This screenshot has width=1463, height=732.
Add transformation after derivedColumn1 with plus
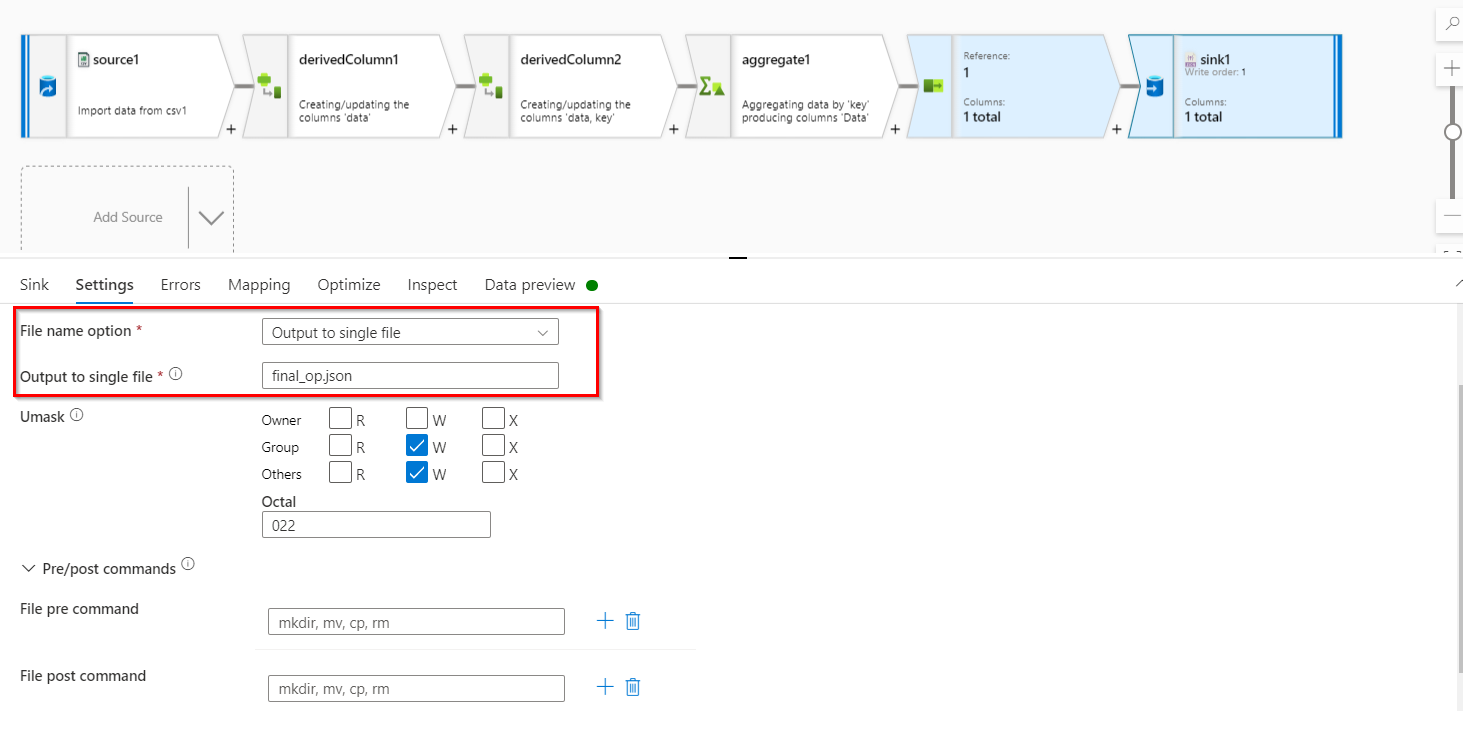452,129
